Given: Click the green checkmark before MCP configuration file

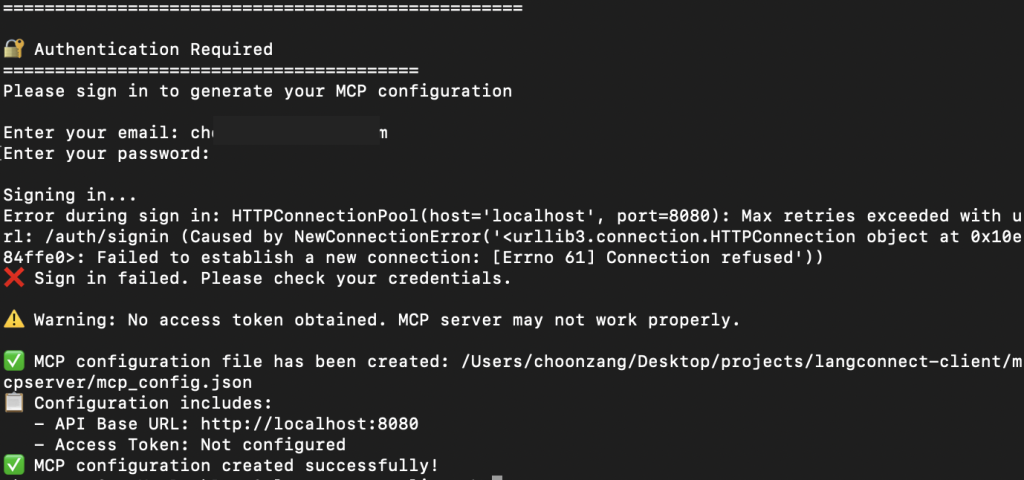Looking at the screenshot, I should point(14,361).
